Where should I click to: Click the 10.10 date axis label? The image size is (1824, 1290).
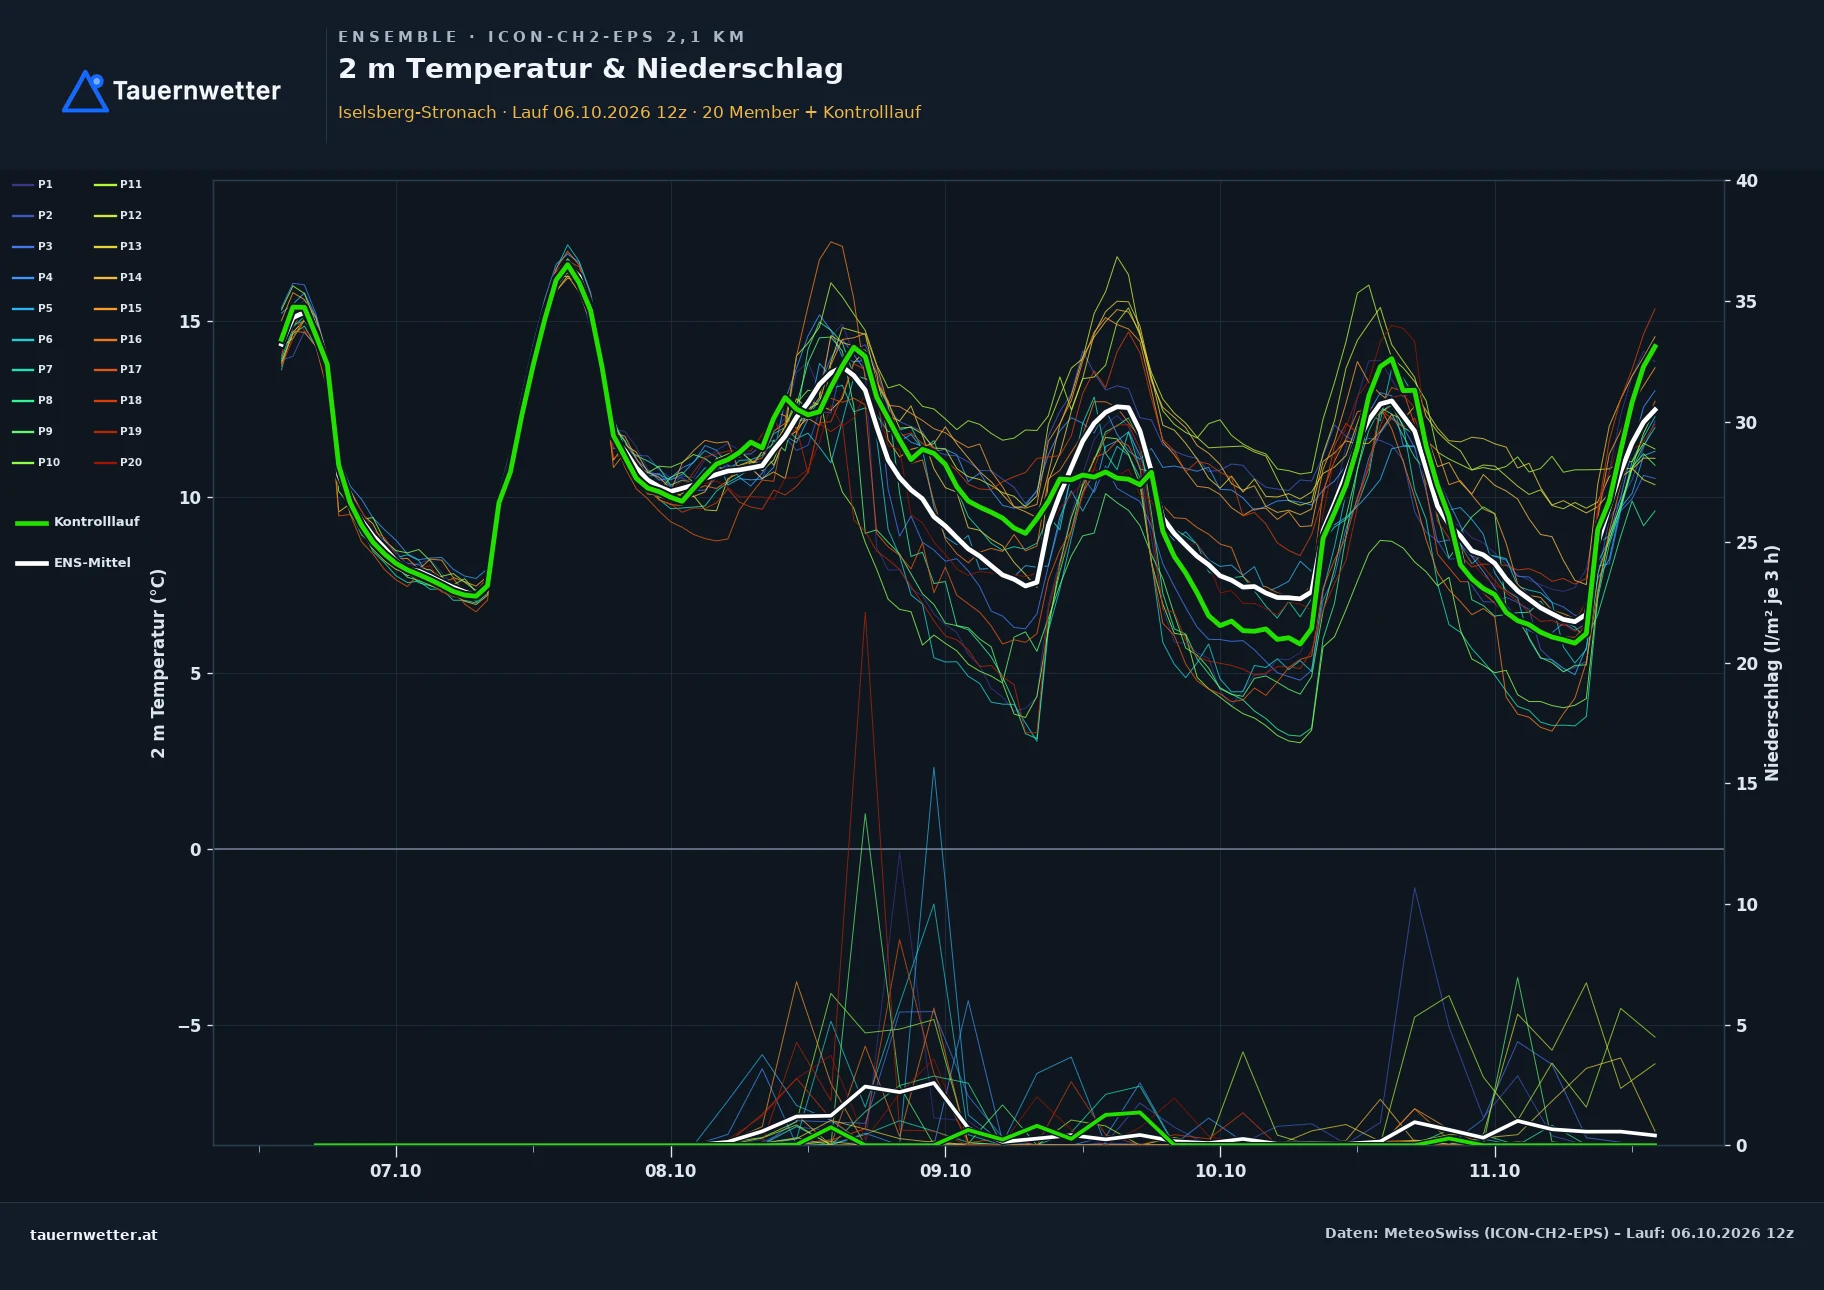[x=1220, y=1171]
